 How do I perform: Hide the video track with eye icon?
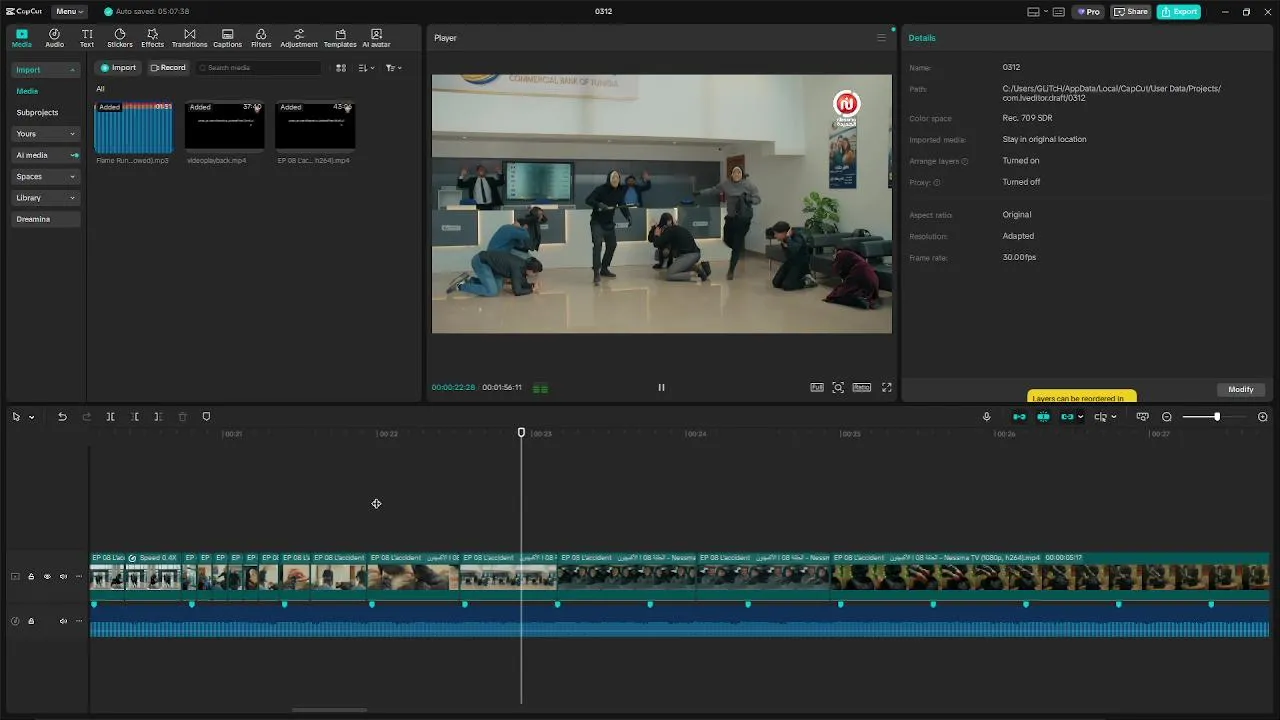(x=46, y=577)
